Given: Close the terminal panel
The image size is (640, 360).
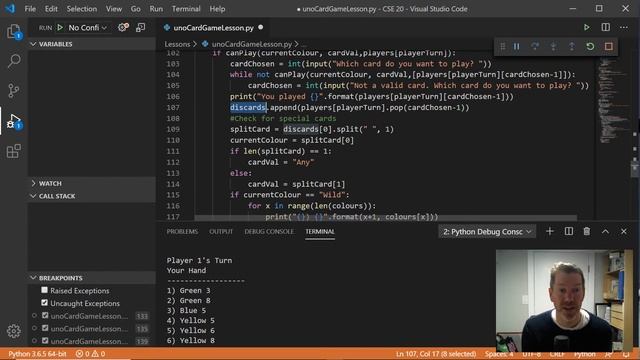Looking at the screenshot, I should click(x=624, y=231).
